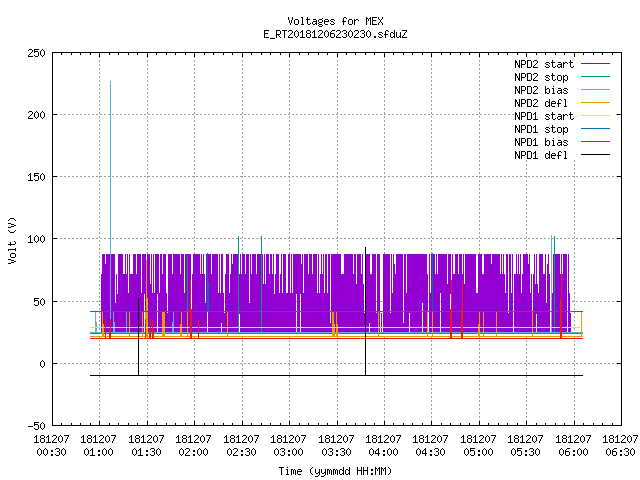
Task: Select the NPD2 bias legend label
Action: [x=541, y=90]
